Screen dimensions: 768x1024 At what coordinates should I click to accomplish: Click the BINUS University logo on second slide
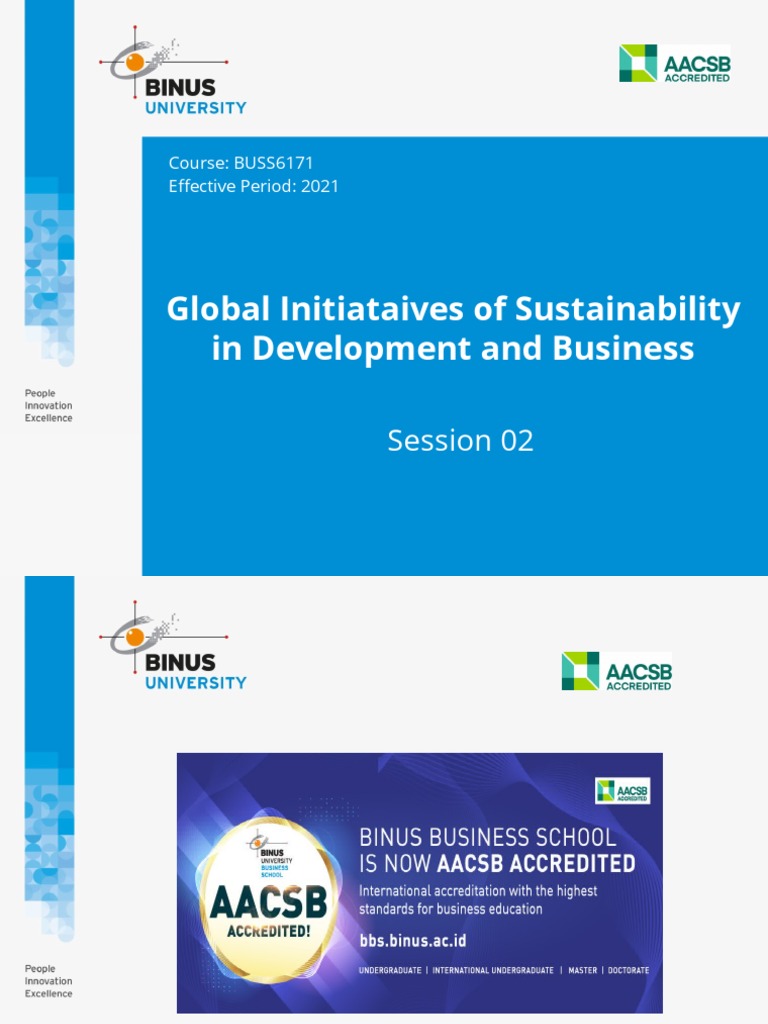172,645
